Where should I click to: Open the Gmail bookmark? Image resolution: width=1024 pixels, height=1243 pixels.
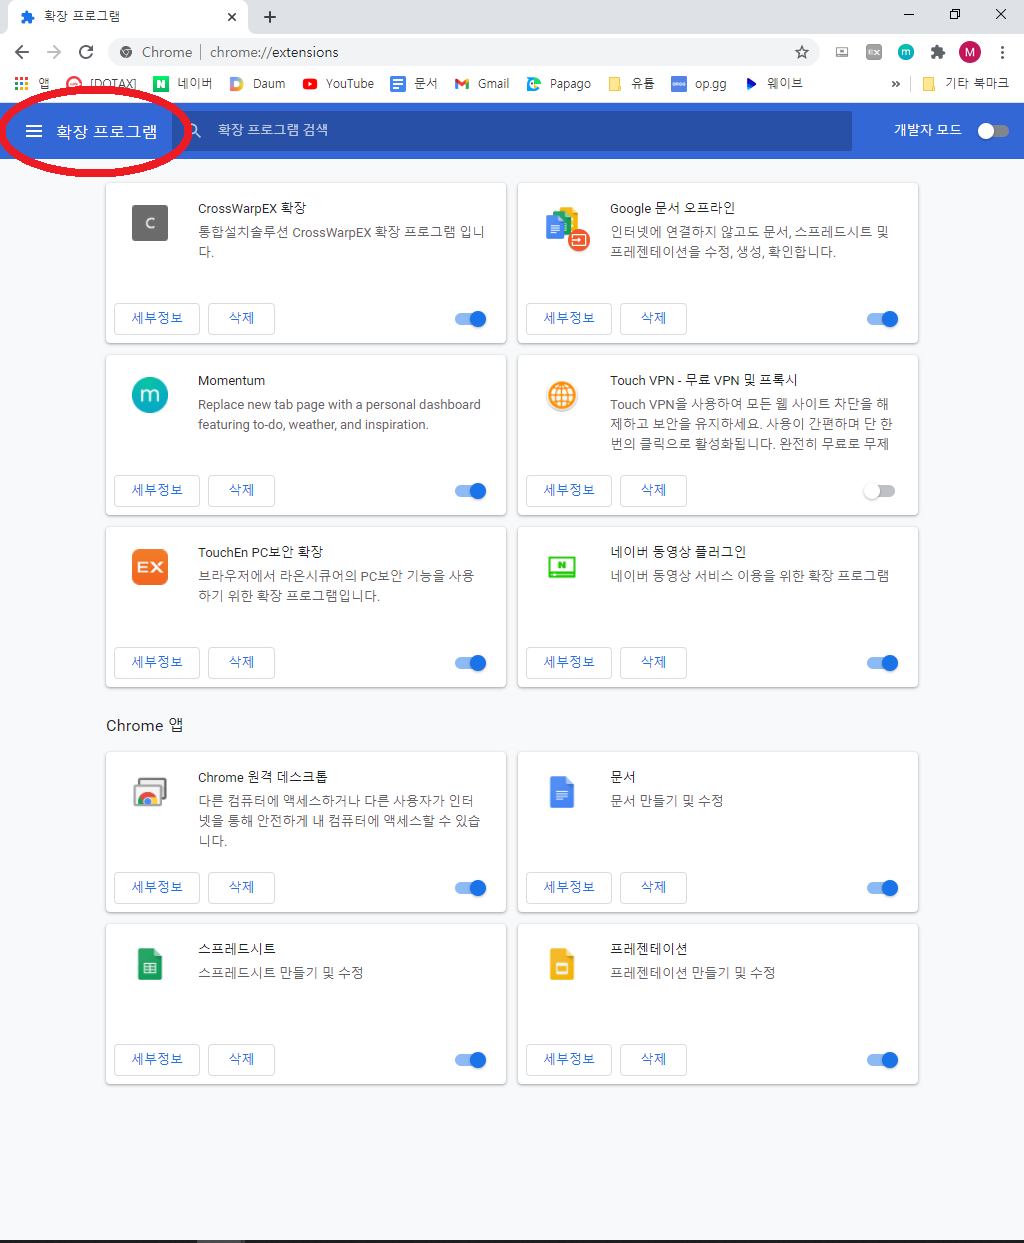coord(482,84)
